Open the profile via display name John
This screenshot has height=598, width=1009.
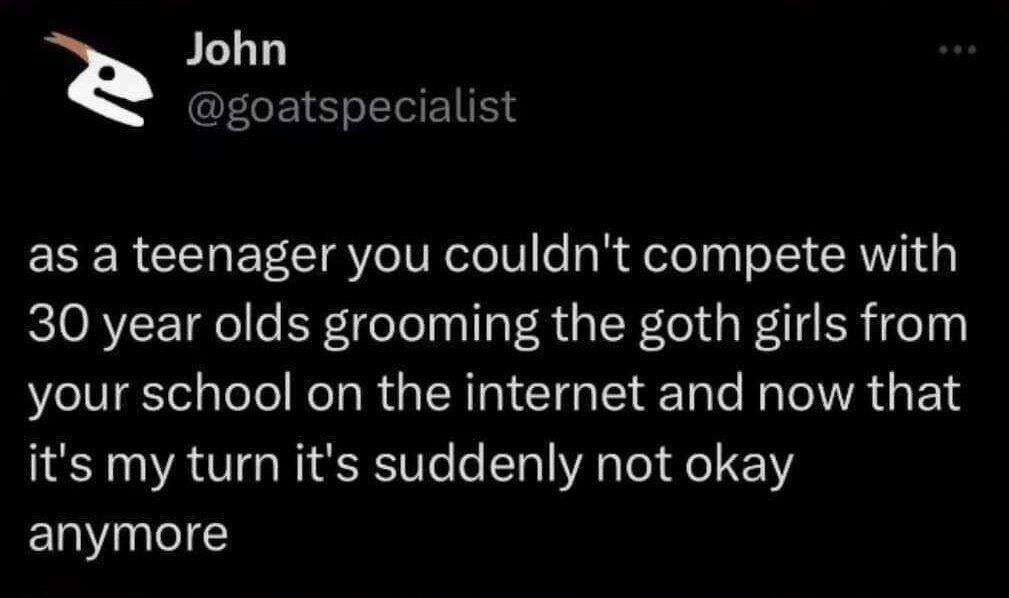click(237, 50)
